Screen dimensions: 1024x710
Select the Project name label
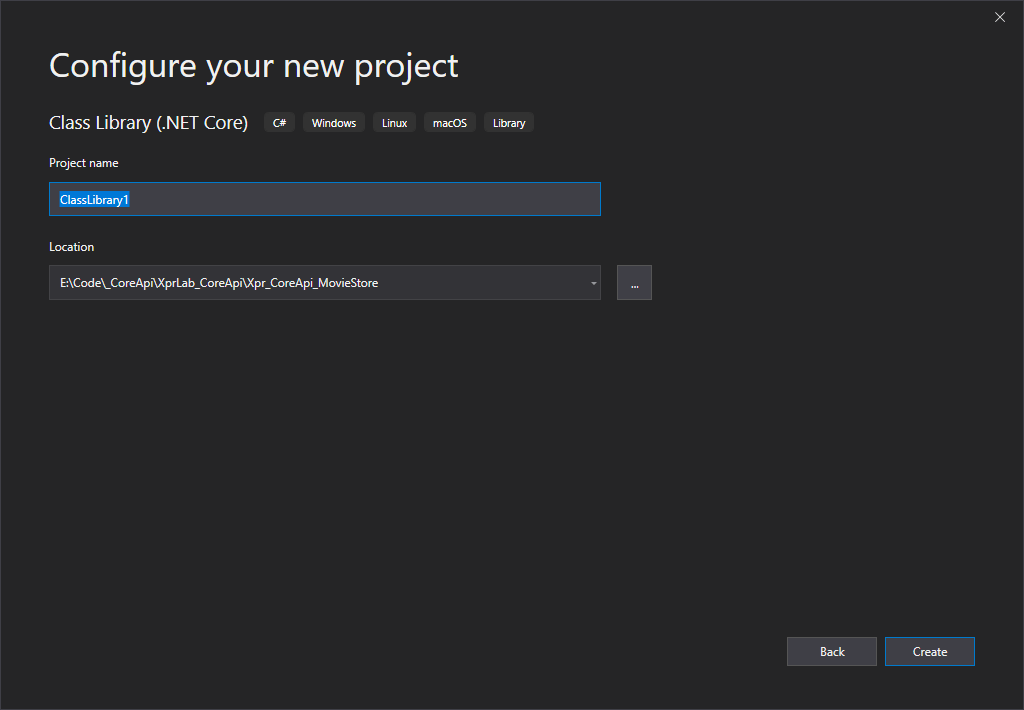(83, 162)
